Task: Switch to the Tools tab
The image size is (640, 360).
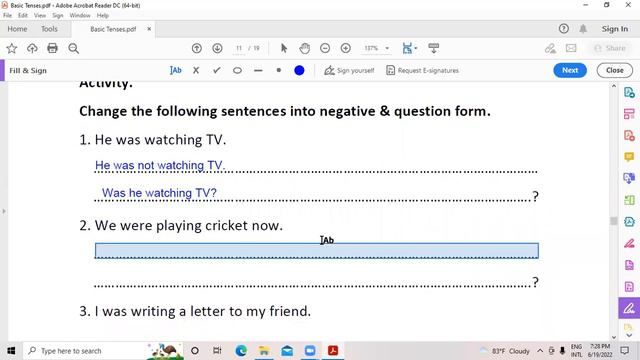Action: 49,29
